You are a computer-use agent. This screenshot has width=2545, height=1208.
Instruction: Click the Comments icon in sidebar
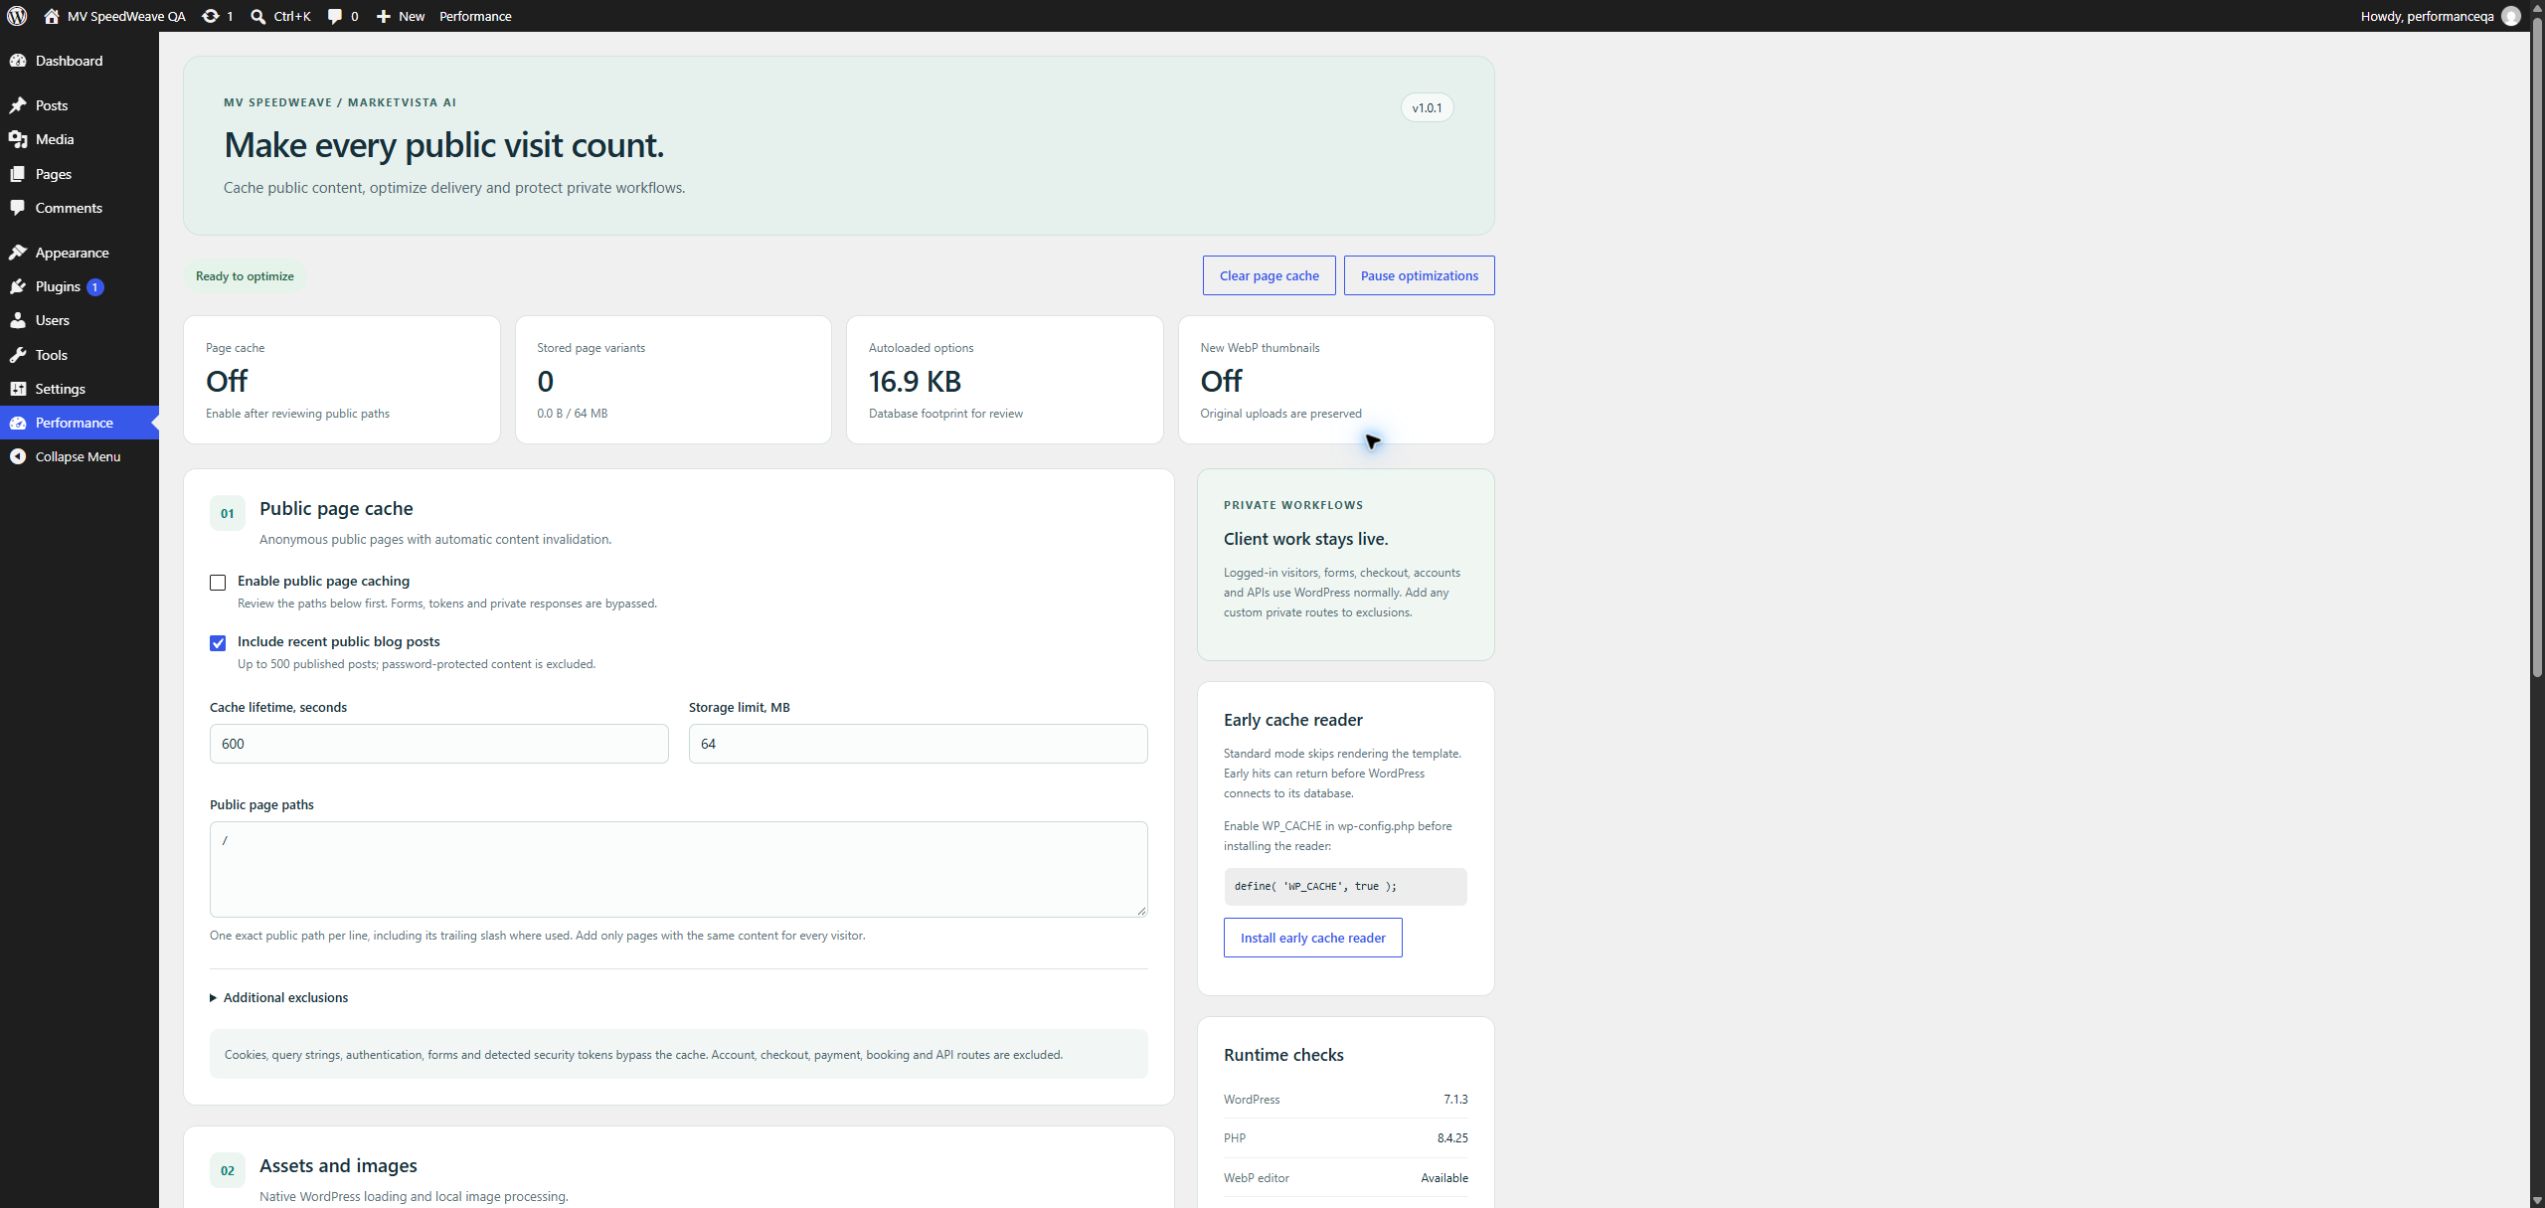(17, 208)
